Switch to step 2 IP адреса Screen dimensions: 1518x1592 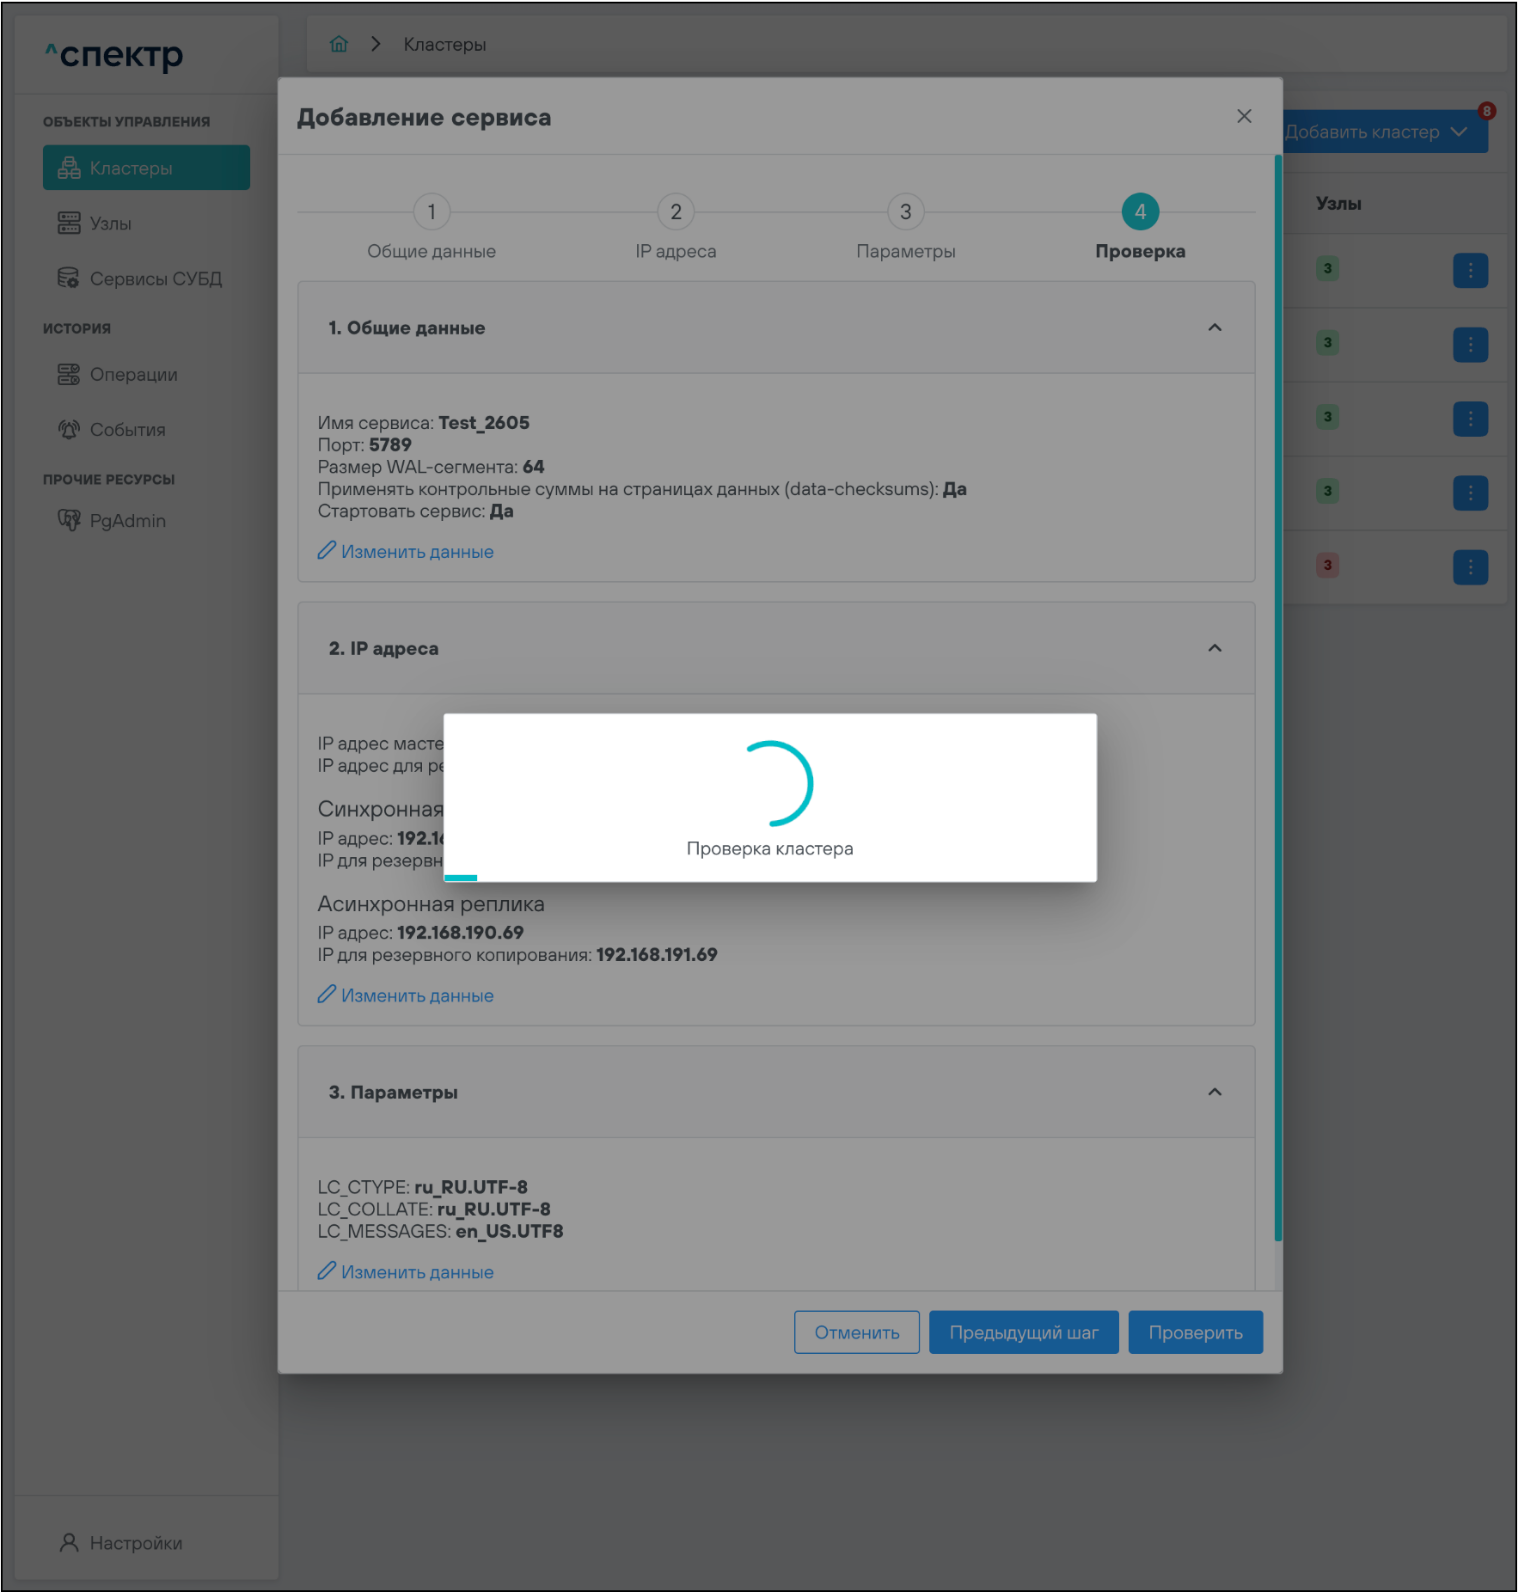pyautogui.click(x=675, y=212)
